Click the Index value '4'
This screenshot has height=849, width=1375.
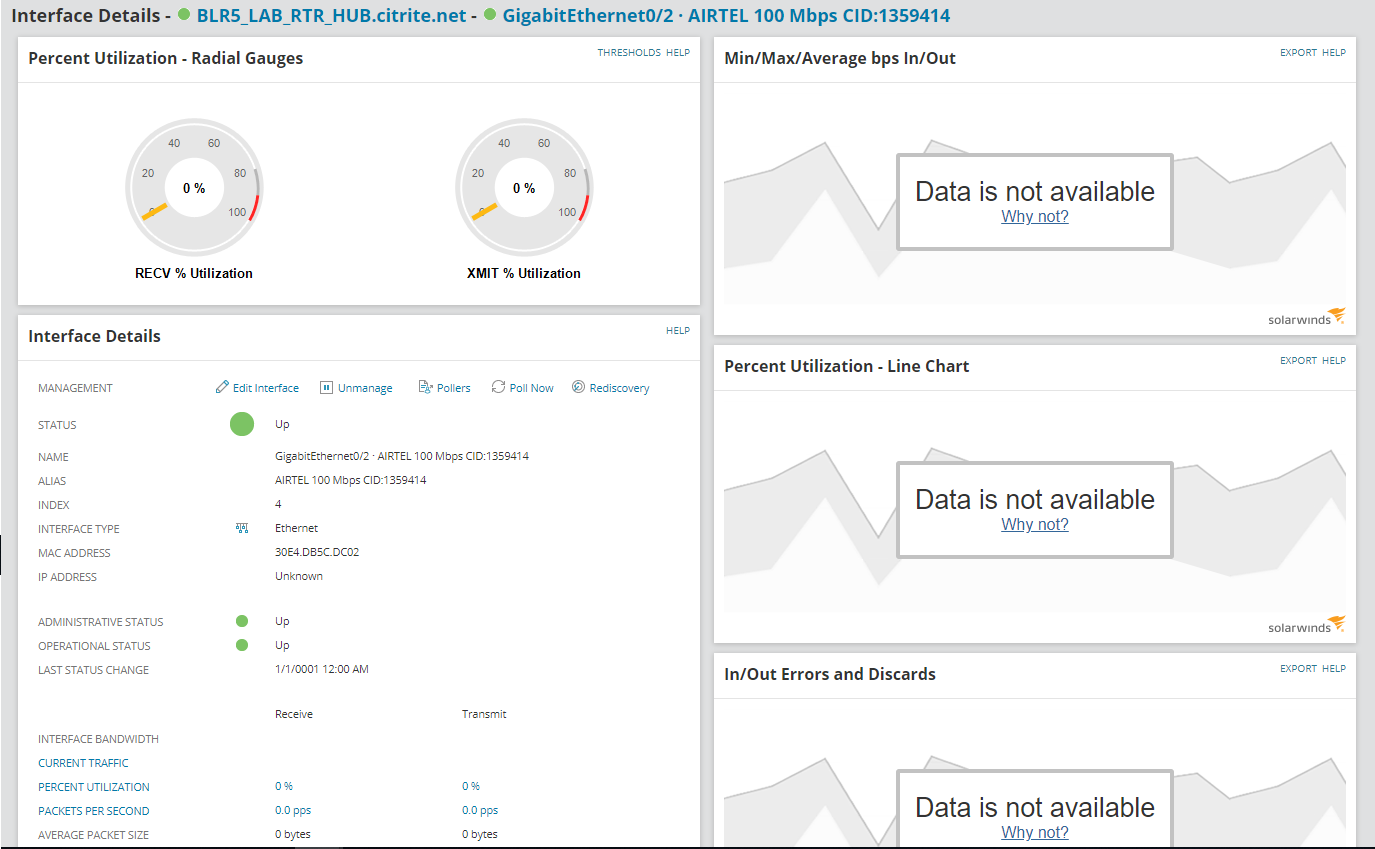tap(278, 504)
